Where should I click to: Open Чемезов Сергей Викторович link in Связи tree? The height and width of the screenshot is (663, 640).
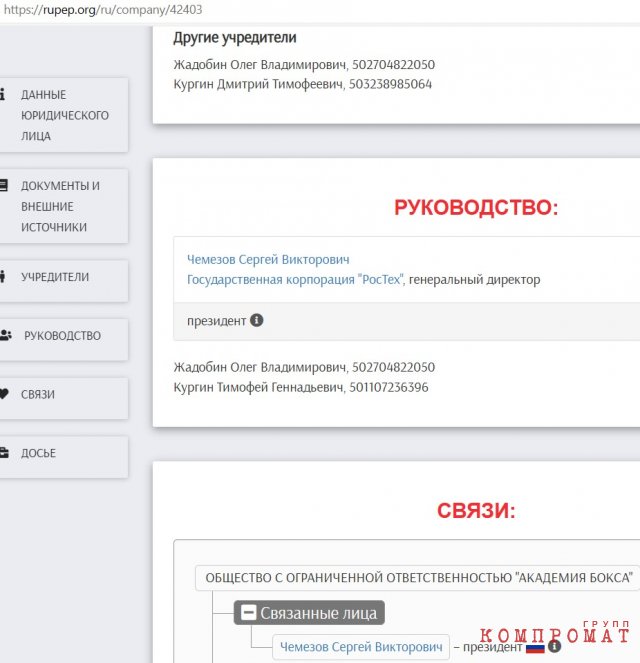click(361, 647)
